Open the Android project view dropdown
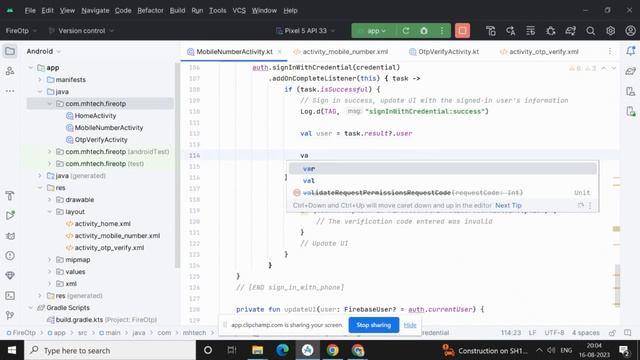Image resolution: width=640 pixels, height=360 pixels. click(x=44, y=51)
